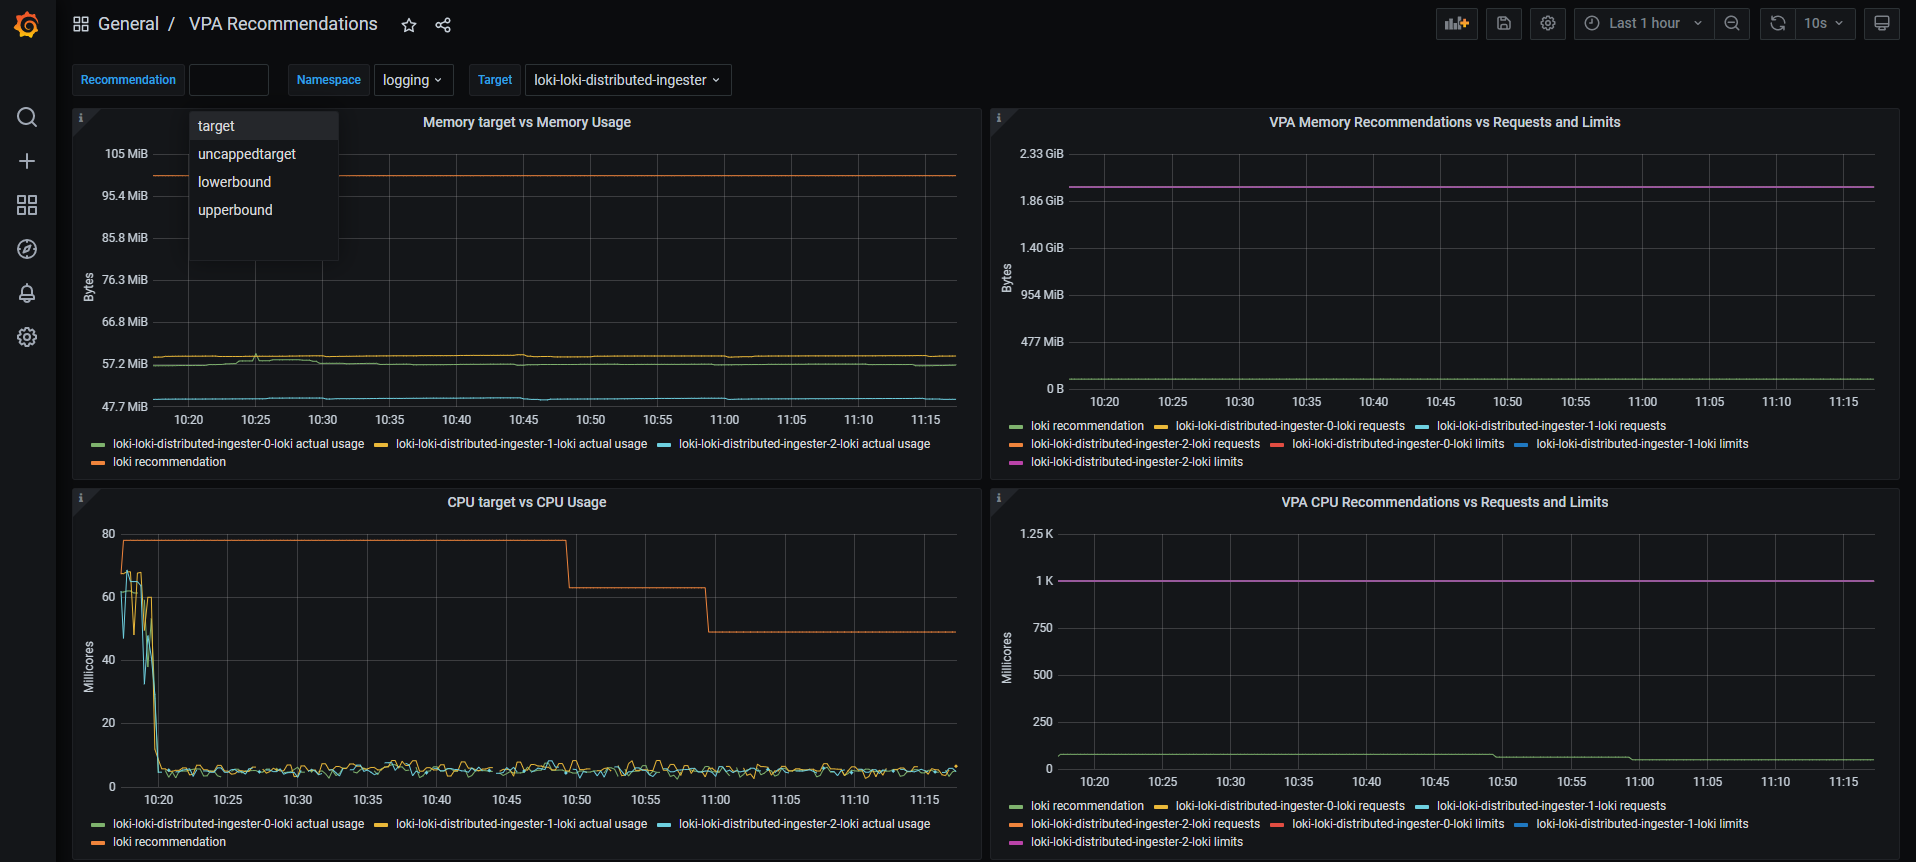1916x862 pixels.
Task: Click the Add panel icon
Action: point(1456,23)
